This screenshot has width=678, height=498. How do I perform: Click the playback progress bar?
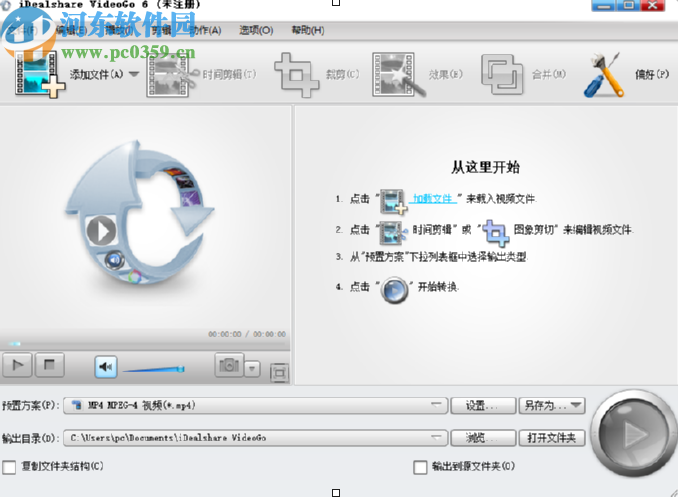(145, 344)
